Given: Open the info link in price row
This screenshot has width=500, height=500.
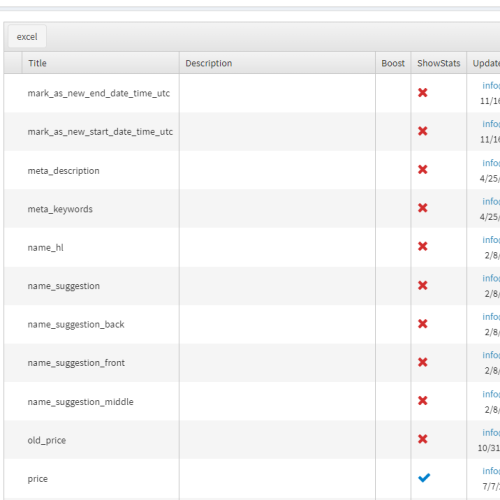Looking at the screenshot, I should 491,471.
